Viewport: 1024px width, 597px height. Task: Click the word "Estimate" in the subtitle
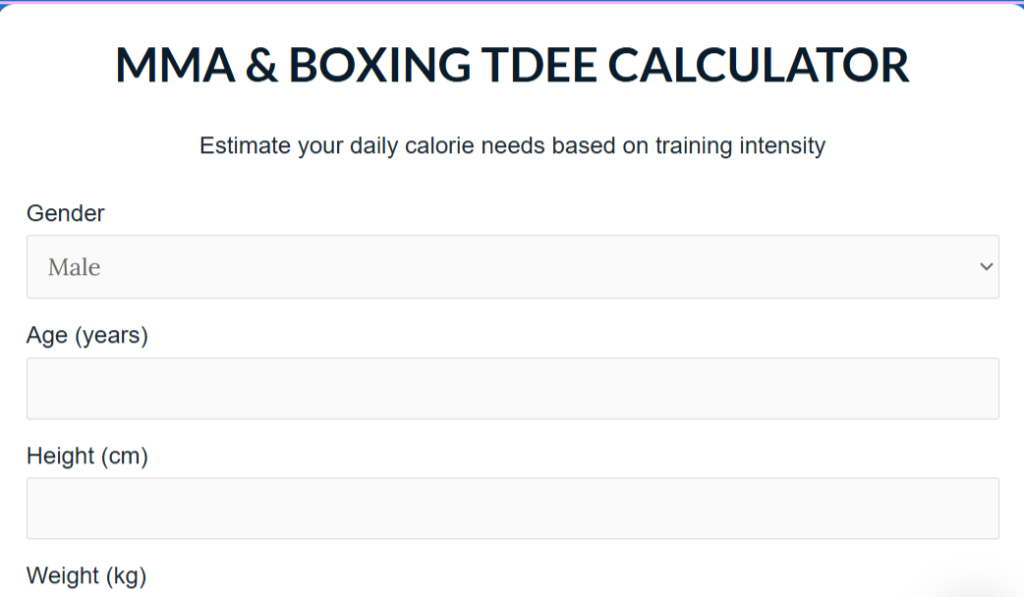point(244,146)
